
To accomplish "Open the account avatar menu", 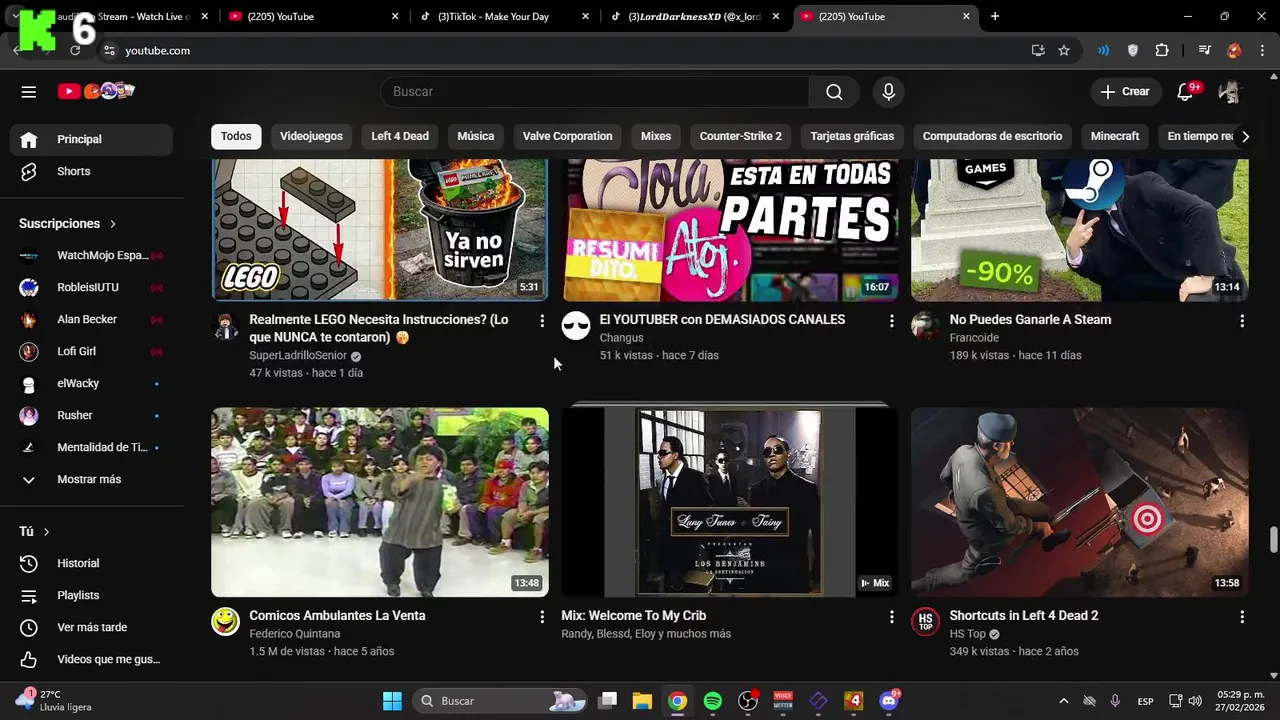I will point(1229,91).
